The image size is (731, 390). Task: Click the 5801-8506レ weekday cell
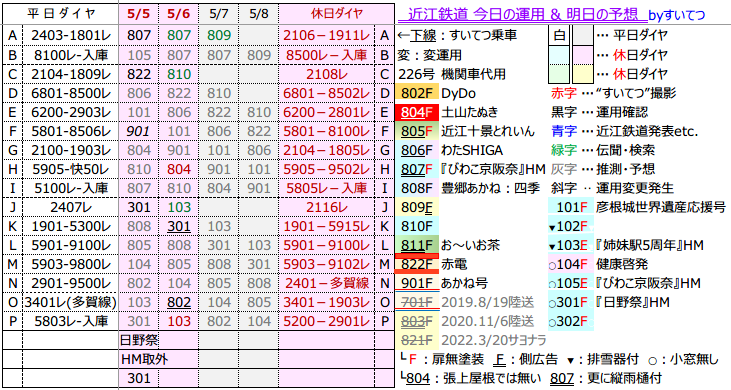70,131
